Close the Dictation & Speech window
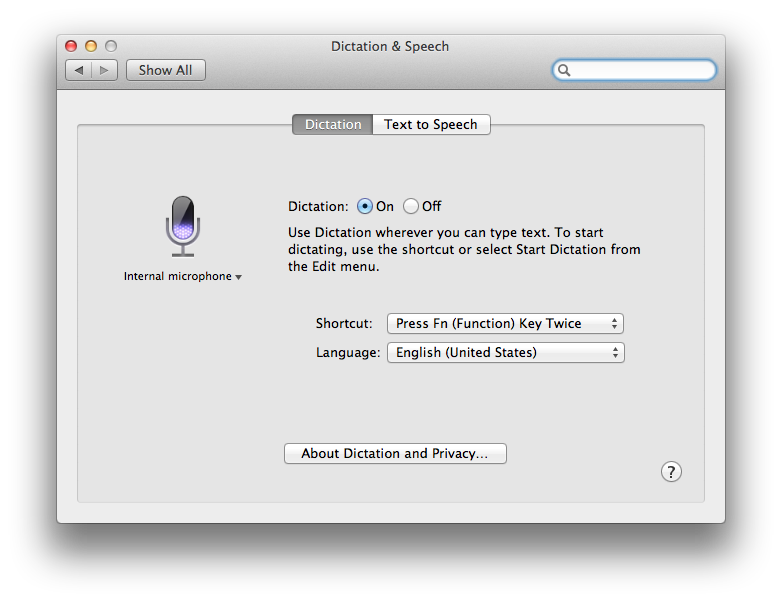Viewport: 782px width, 602px height. (71, 46)
